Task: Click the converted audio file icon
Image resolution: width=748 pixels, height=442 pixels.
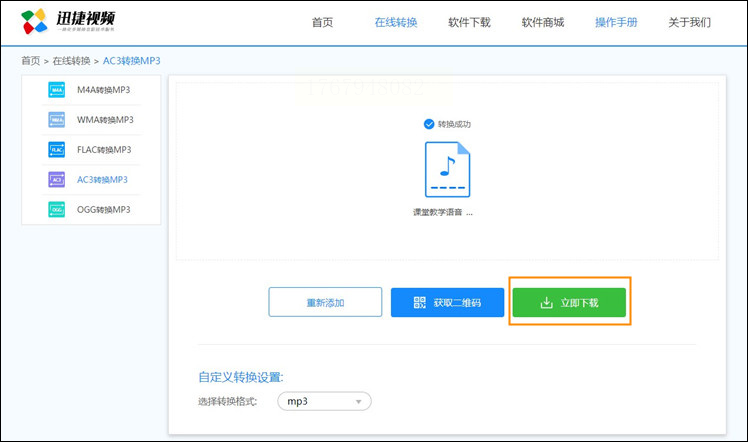Action: pyautogui.click(x=447, y=169)
